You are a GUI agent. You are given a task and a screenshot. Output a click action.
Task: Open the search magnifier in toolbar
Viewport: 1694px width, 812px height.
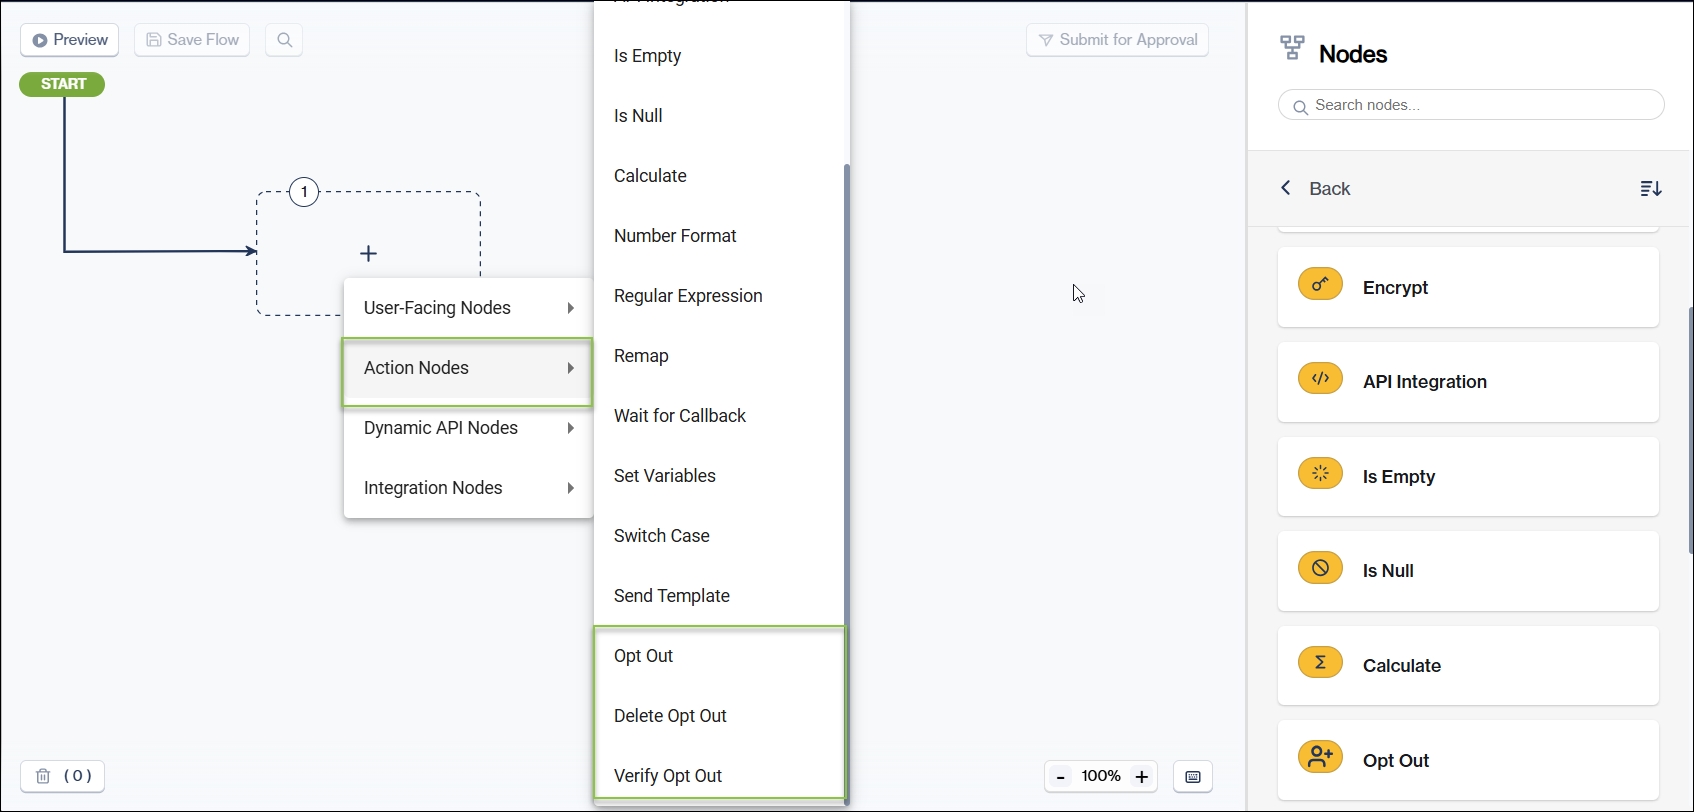[284, 40]
